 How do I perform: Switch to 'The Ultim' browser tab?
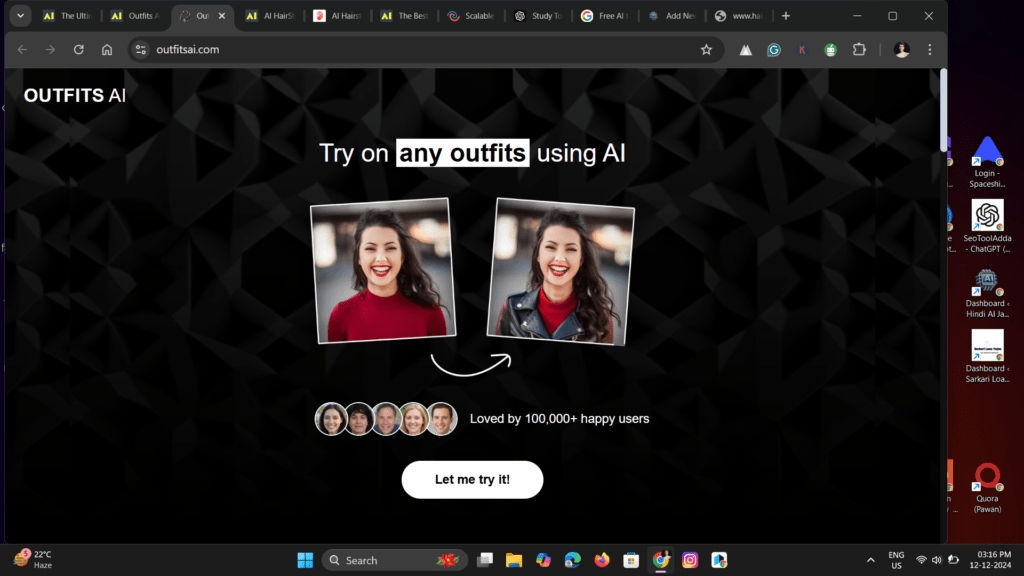coord(68,16)
